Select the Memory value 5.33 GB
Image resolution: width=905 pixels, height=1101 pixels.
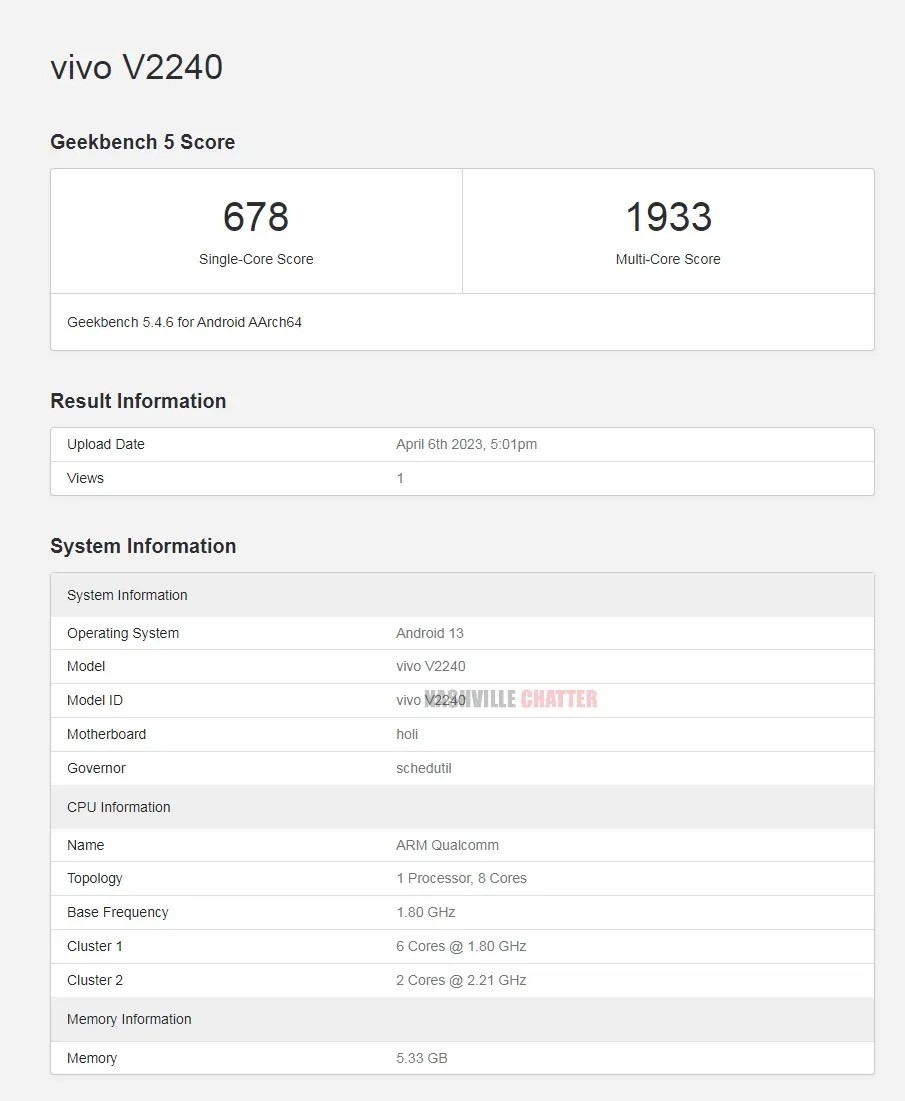[x=421, y=1058]
